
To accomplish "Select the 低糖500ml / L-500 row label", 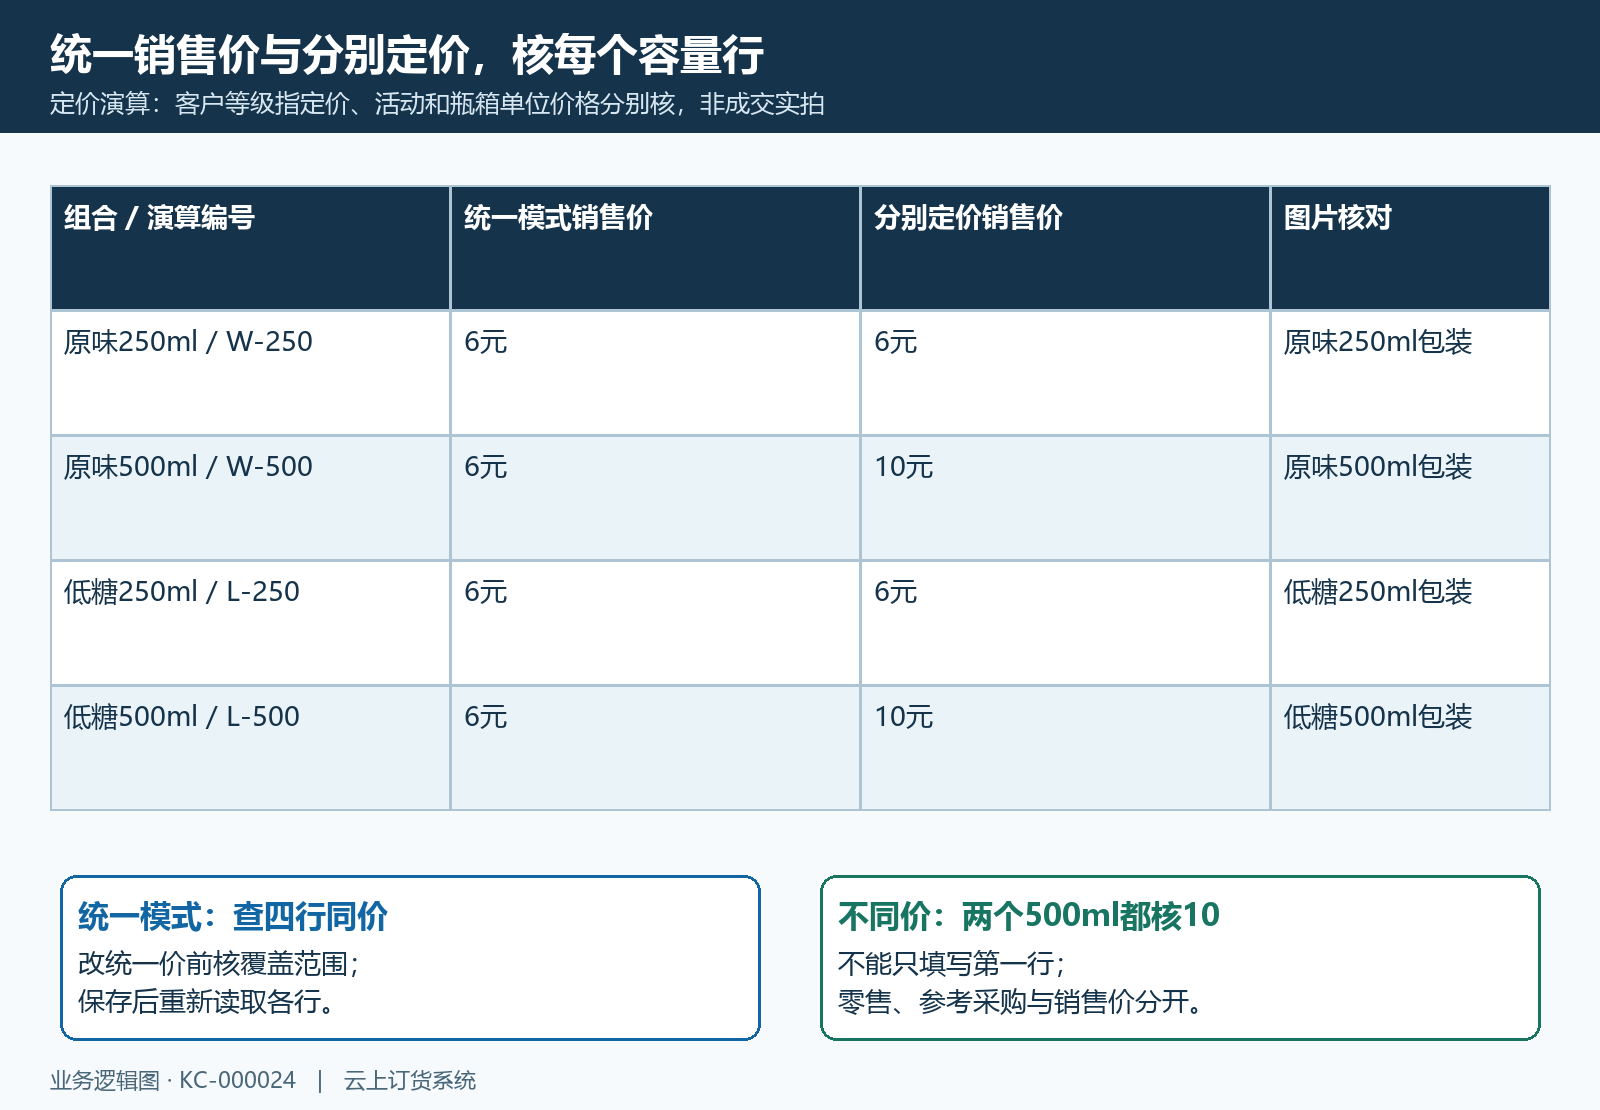I will pos(182,717).
